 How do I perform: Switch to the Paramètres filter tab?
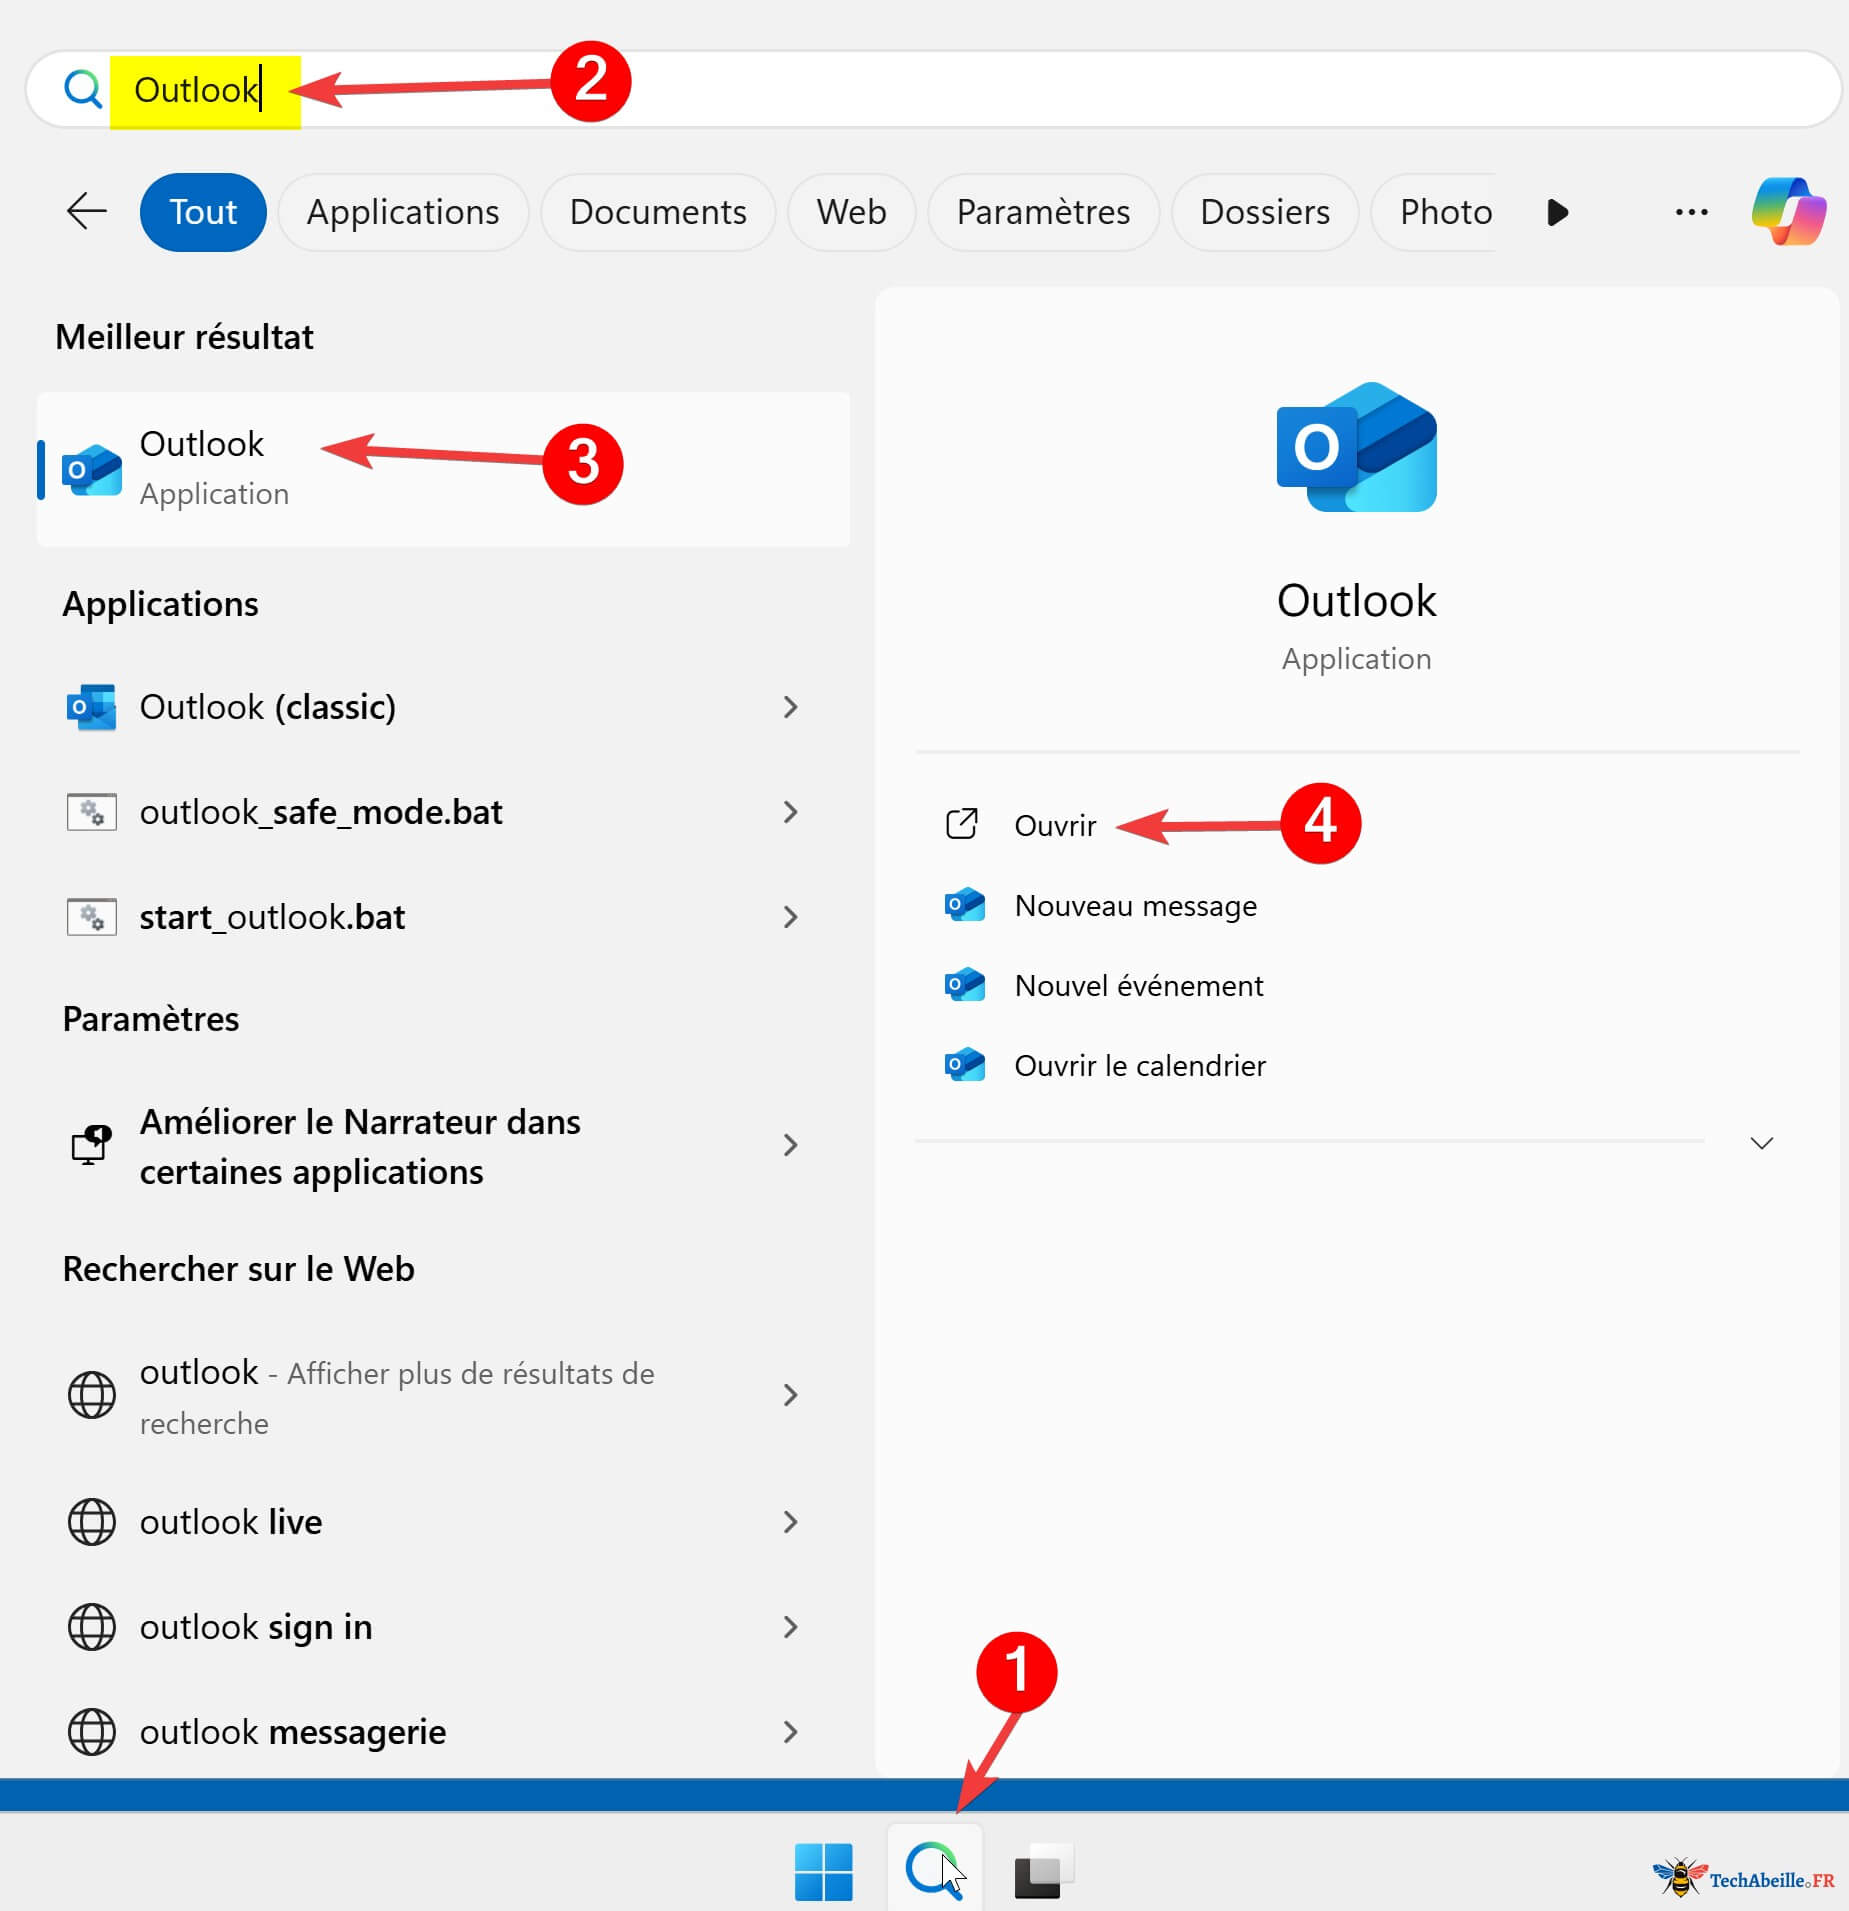click(x=1043, y=212)
